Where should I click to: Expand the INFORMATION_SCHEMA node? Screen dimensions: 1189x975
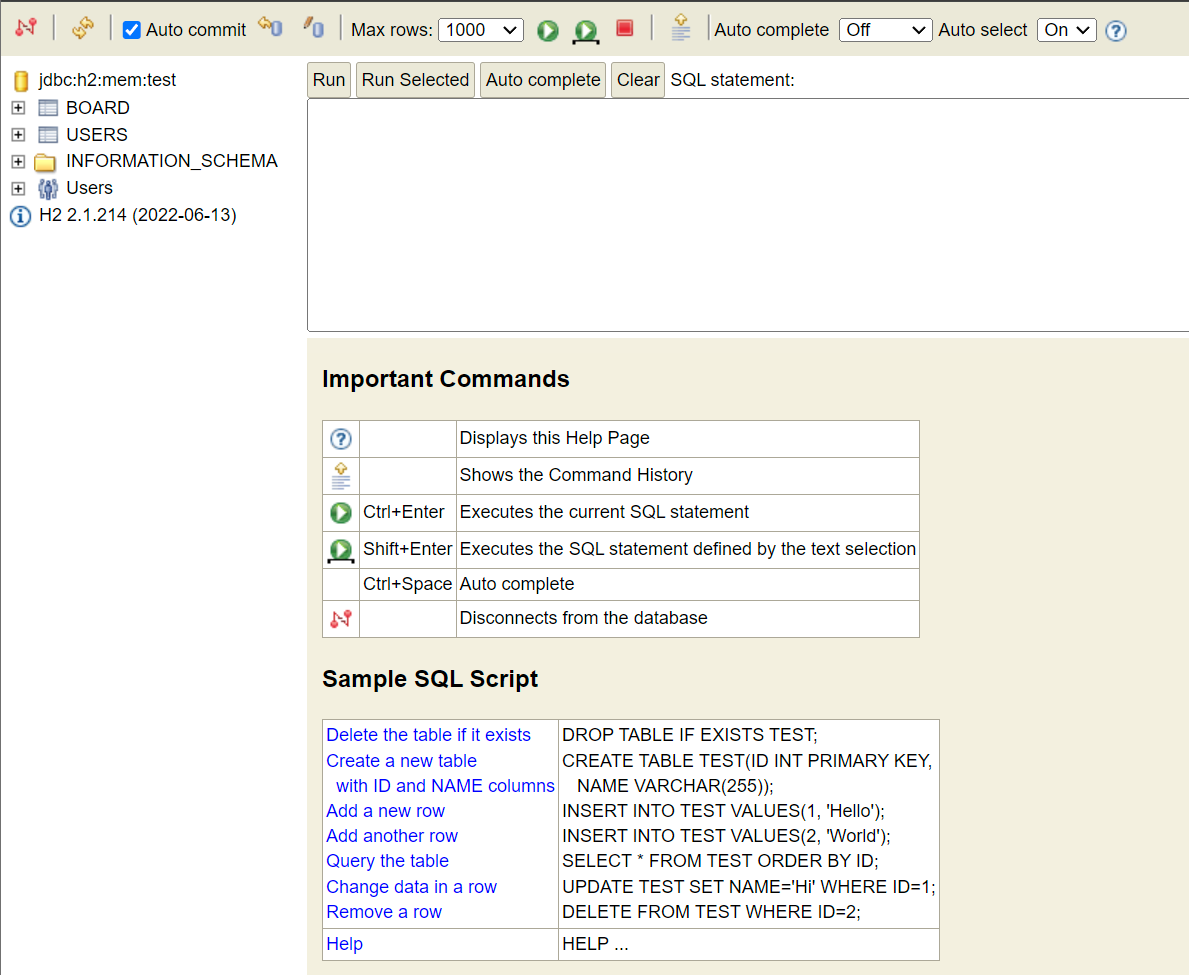(x=18, y=161)
